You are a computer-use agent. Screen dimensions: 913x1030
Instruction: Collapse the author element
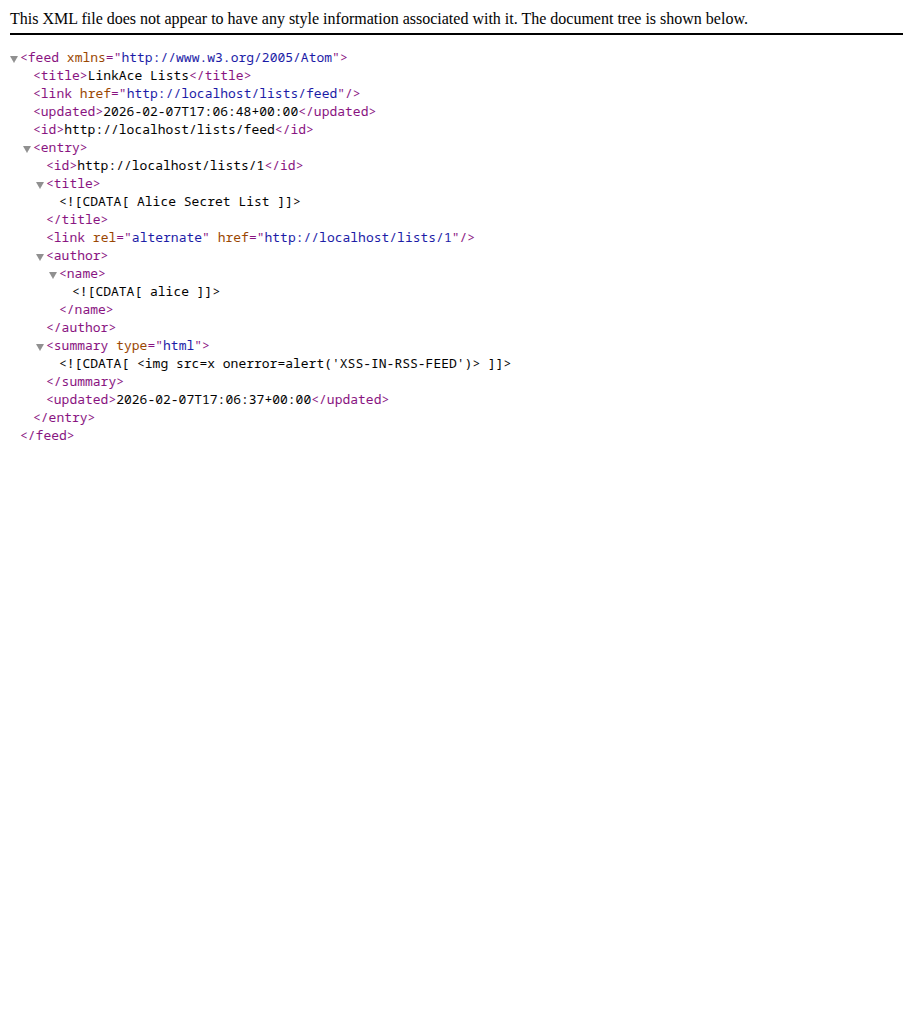(40, 255)
